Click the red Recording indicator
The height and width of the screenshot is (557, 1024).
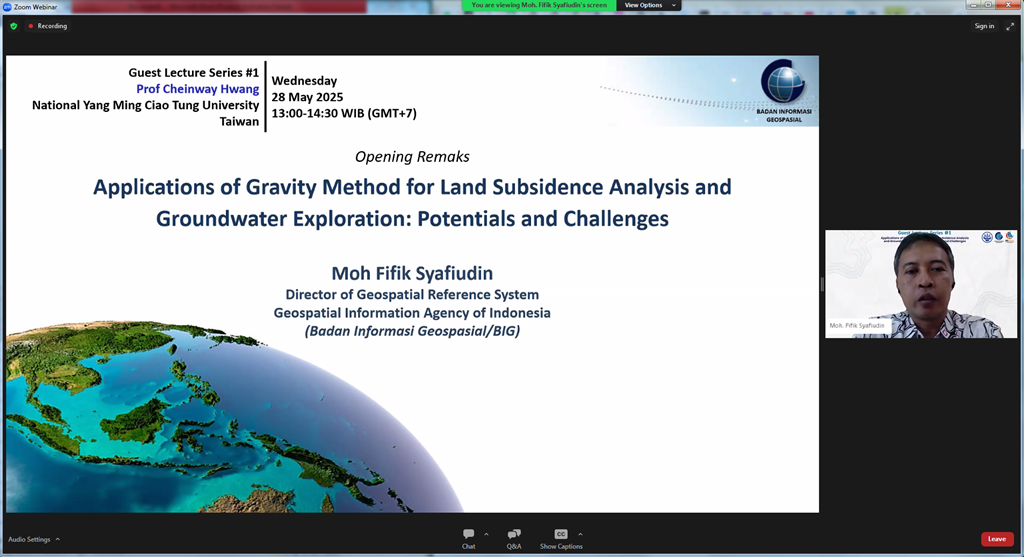pyautogui.click(x=47, y=26)
